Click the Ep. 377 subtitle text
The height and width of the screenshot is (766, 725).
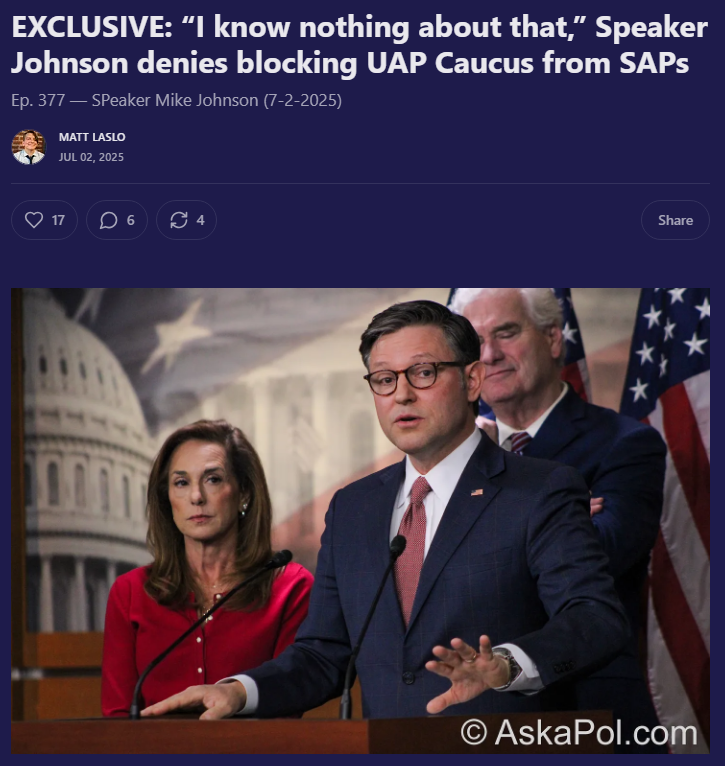(x=176, y=100)
